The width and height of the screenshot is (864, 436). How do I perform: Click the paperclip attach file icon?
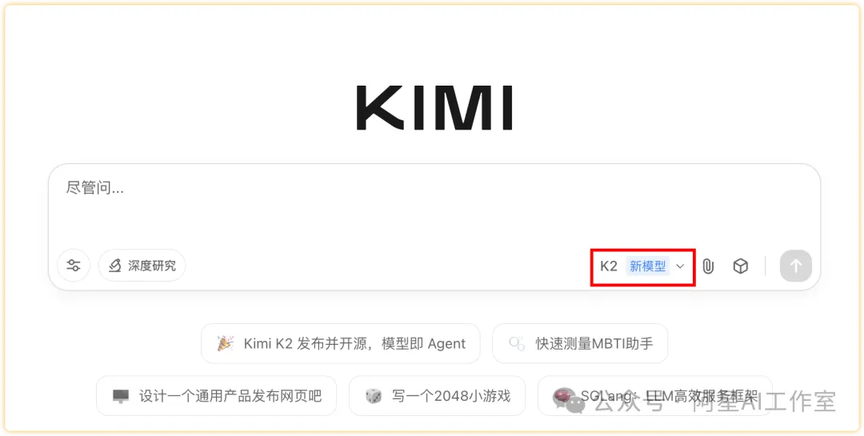[708, 267]
